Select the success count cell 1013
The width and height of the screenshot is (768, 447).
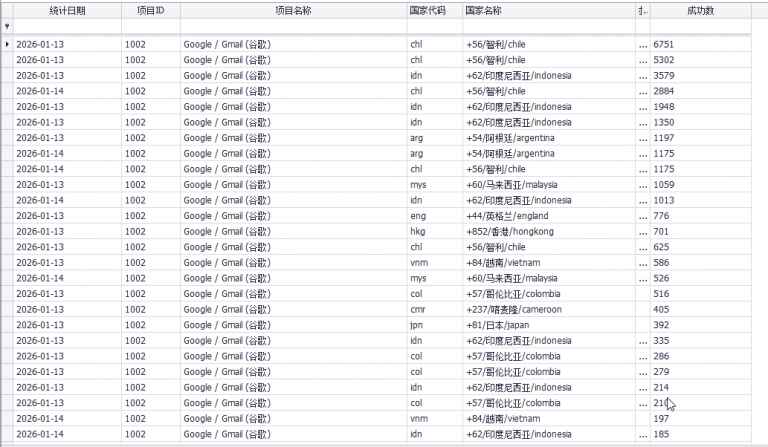700,200
